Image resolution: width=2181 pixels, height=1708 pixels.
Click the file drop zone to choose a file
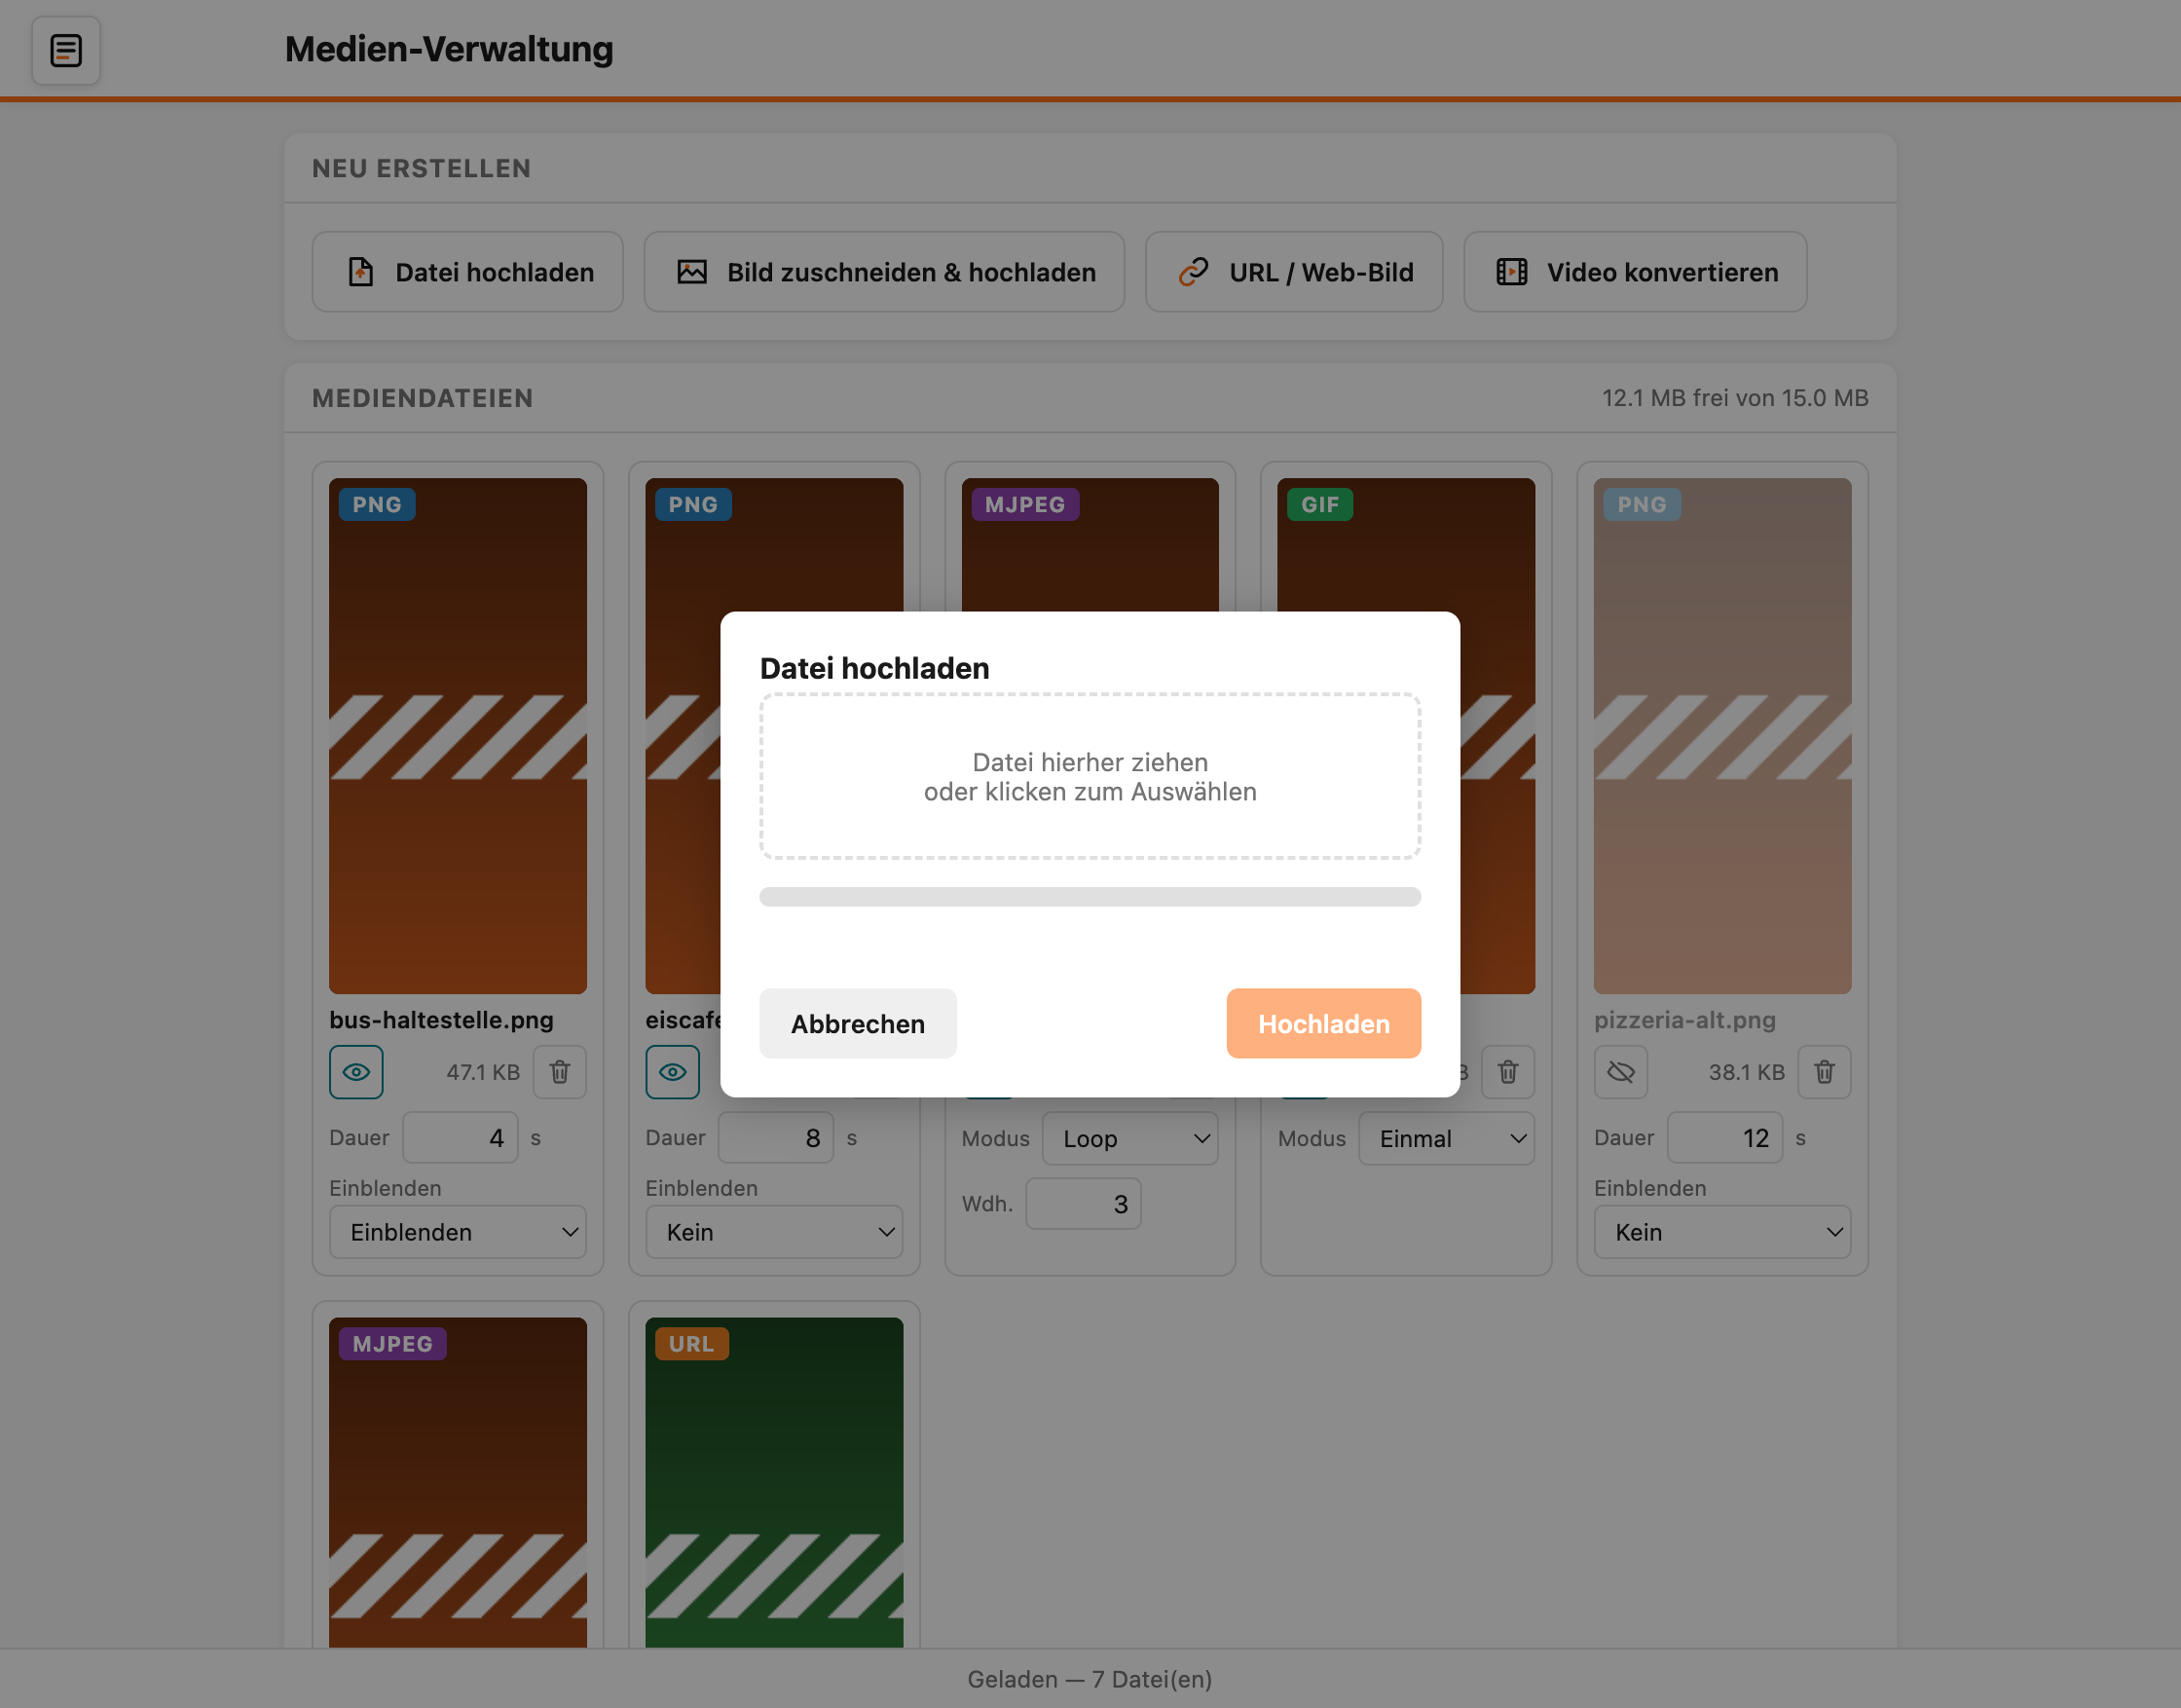(x=1090, y=777)
